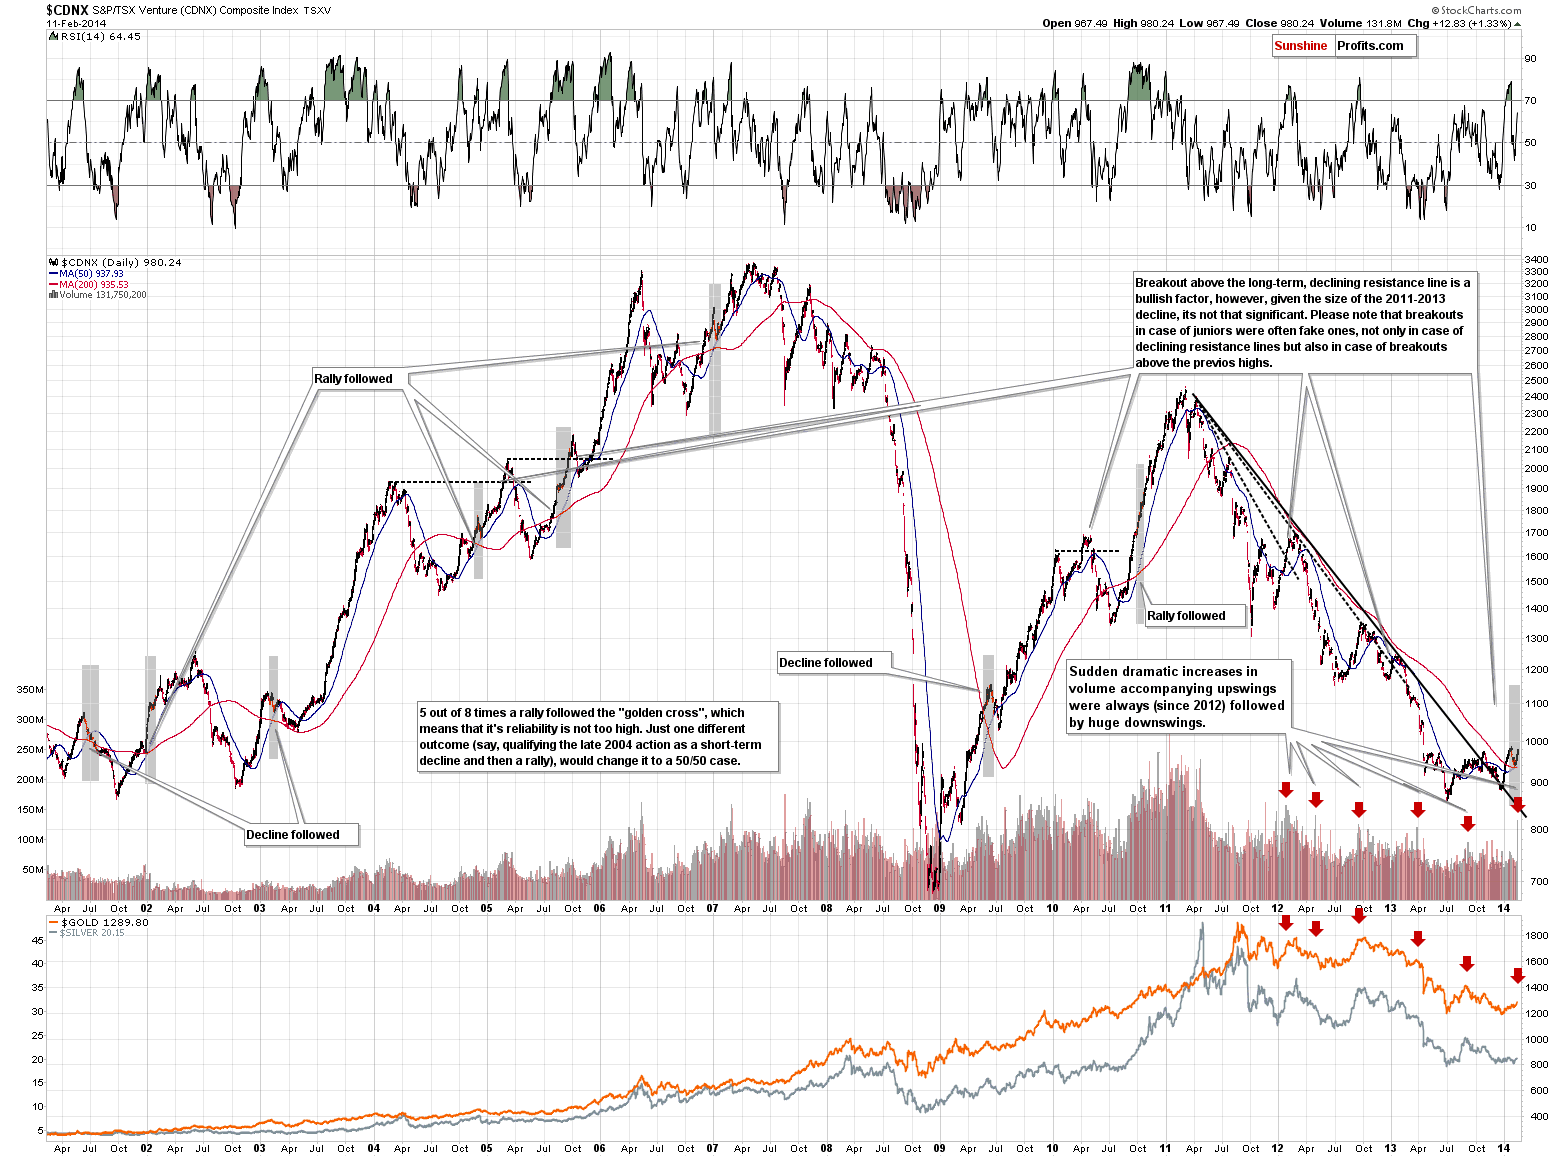Select the 'Rally followed' note near 2011

[x=1194, y=616]
